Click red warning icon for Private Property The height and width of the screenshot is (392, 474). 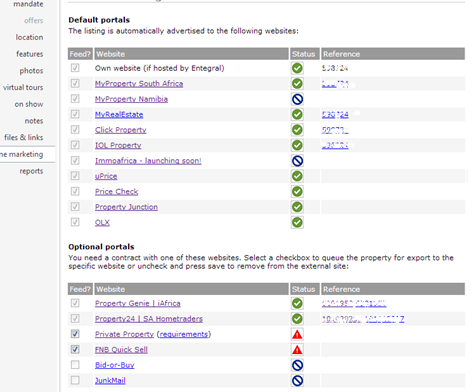[x=297, y=334]
